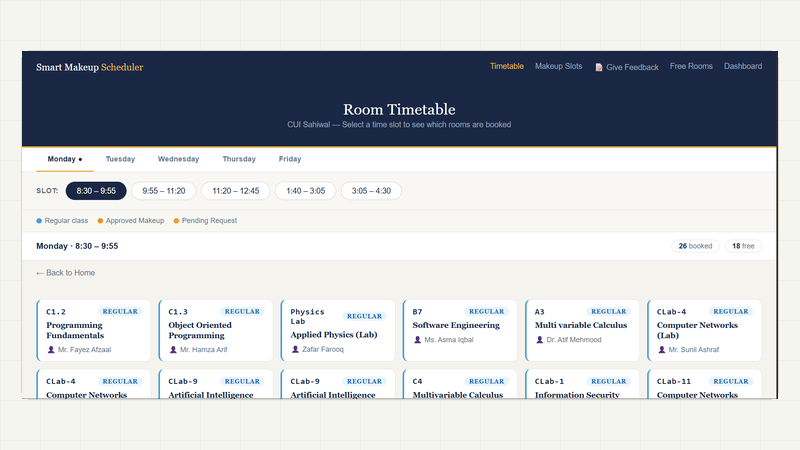Click person icon beside Ms. Asma Iqbal
The width and height of the screenshot is (800, 450).
click(417, 339)
